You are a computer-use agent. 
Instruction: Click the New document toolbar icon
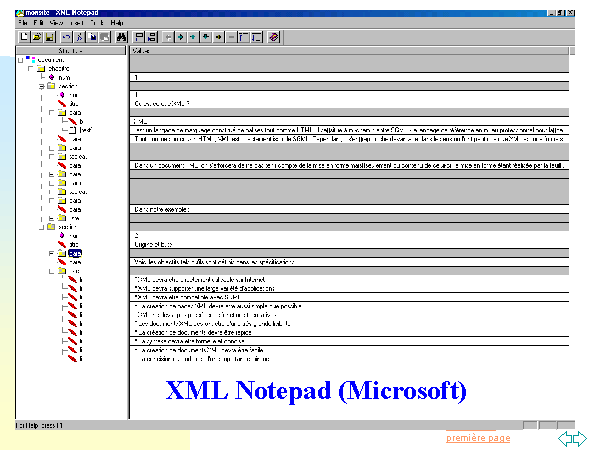(24, 36)
